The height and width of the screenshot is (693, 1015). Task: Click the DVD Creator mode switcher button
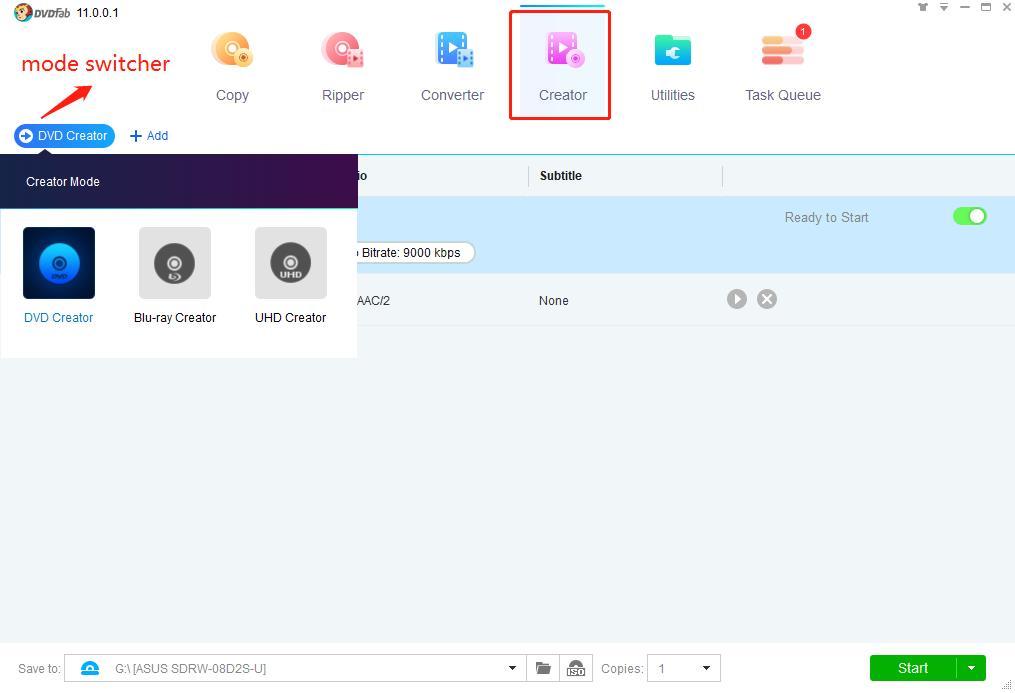tap(65, 136)
